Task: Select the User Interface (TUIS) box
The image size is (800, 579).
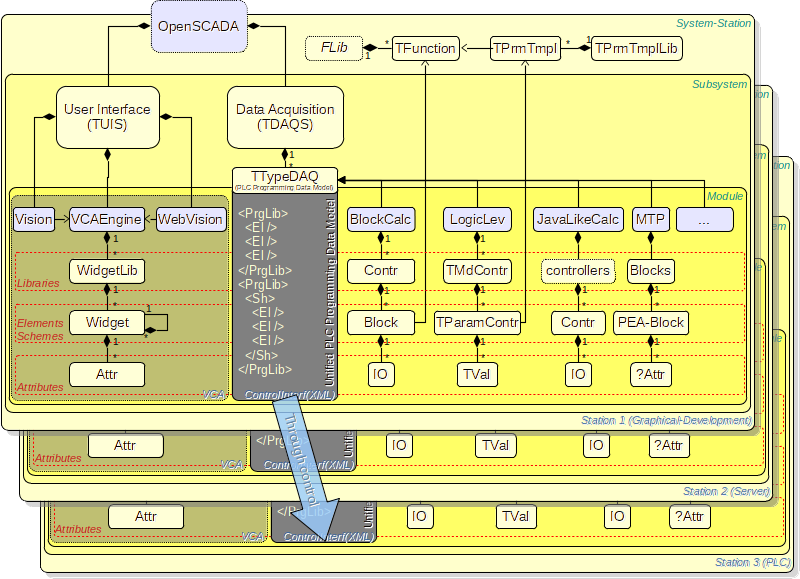Action: (x=108, y=117)
